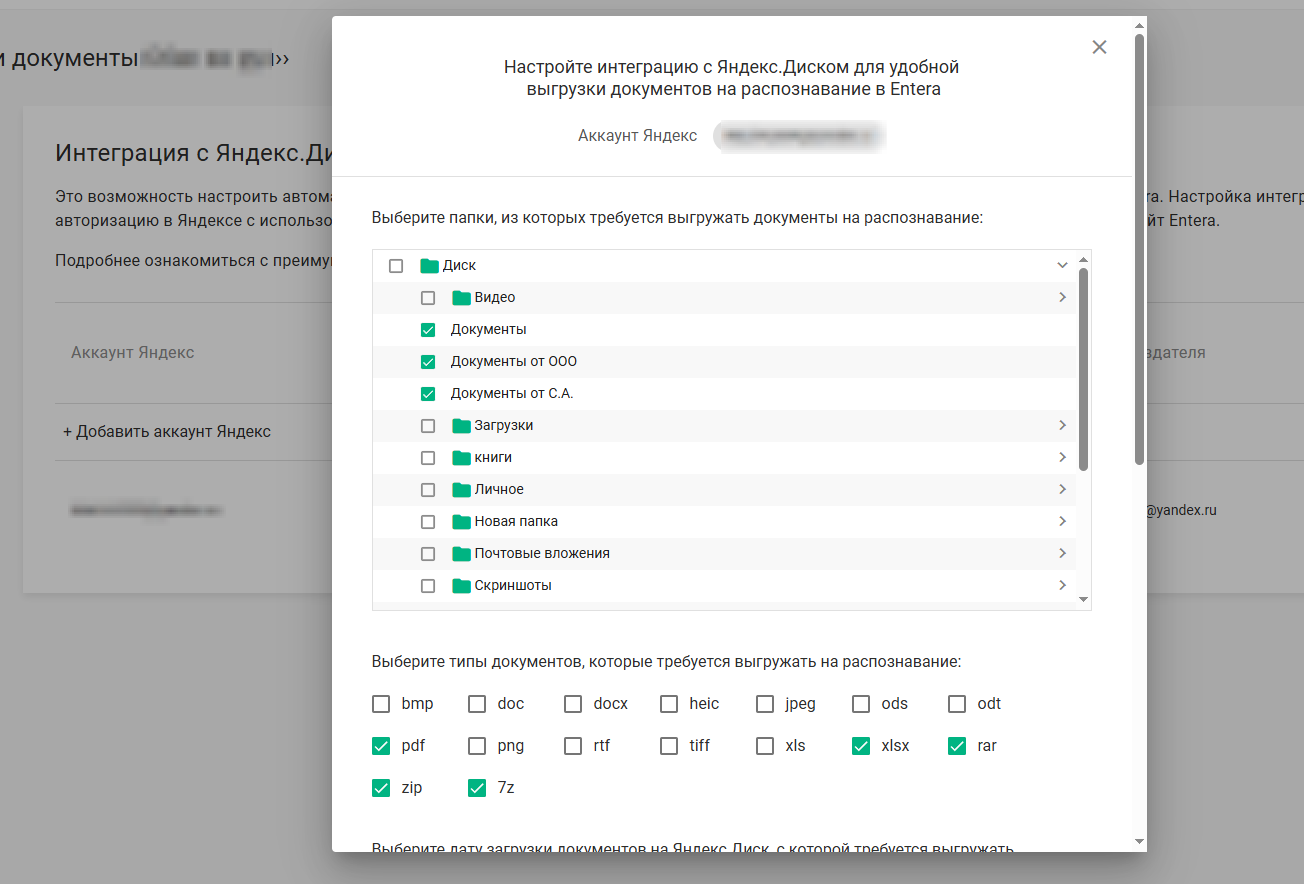Image resolution: width=1304 pixels, height=884 pixels.
Task: Click the blurred Yandex account email in dialog
Action: pyautogui.click(x=800, y=136)
